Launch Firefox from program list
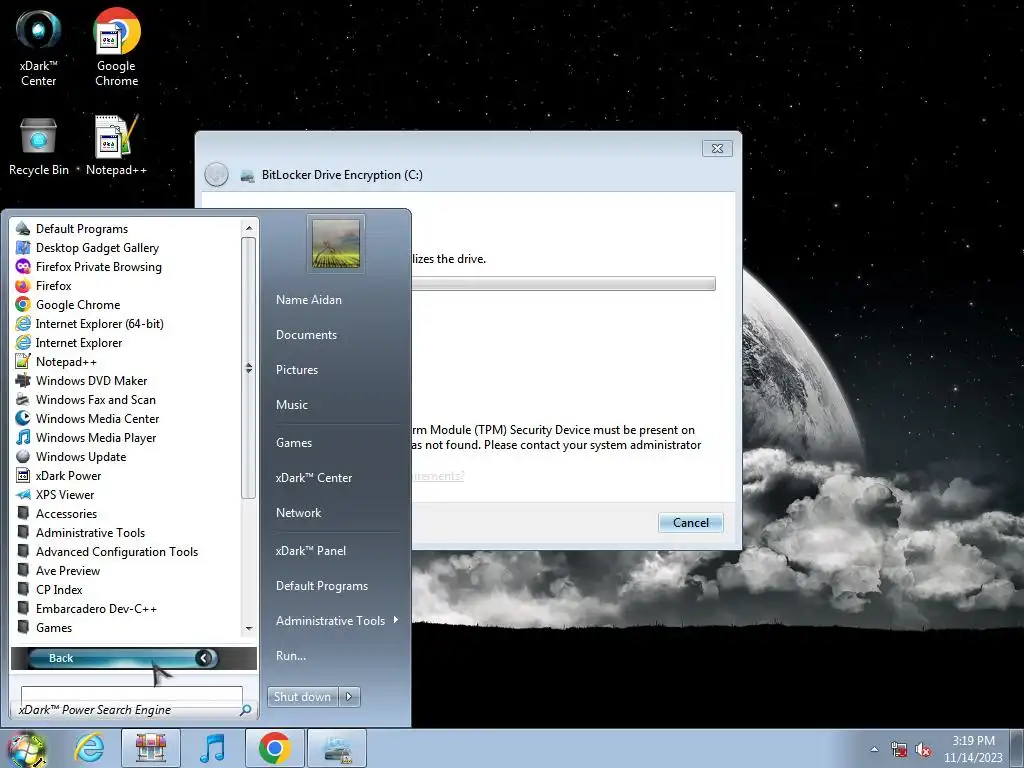1024x768 pixels. tap(44, 285)
